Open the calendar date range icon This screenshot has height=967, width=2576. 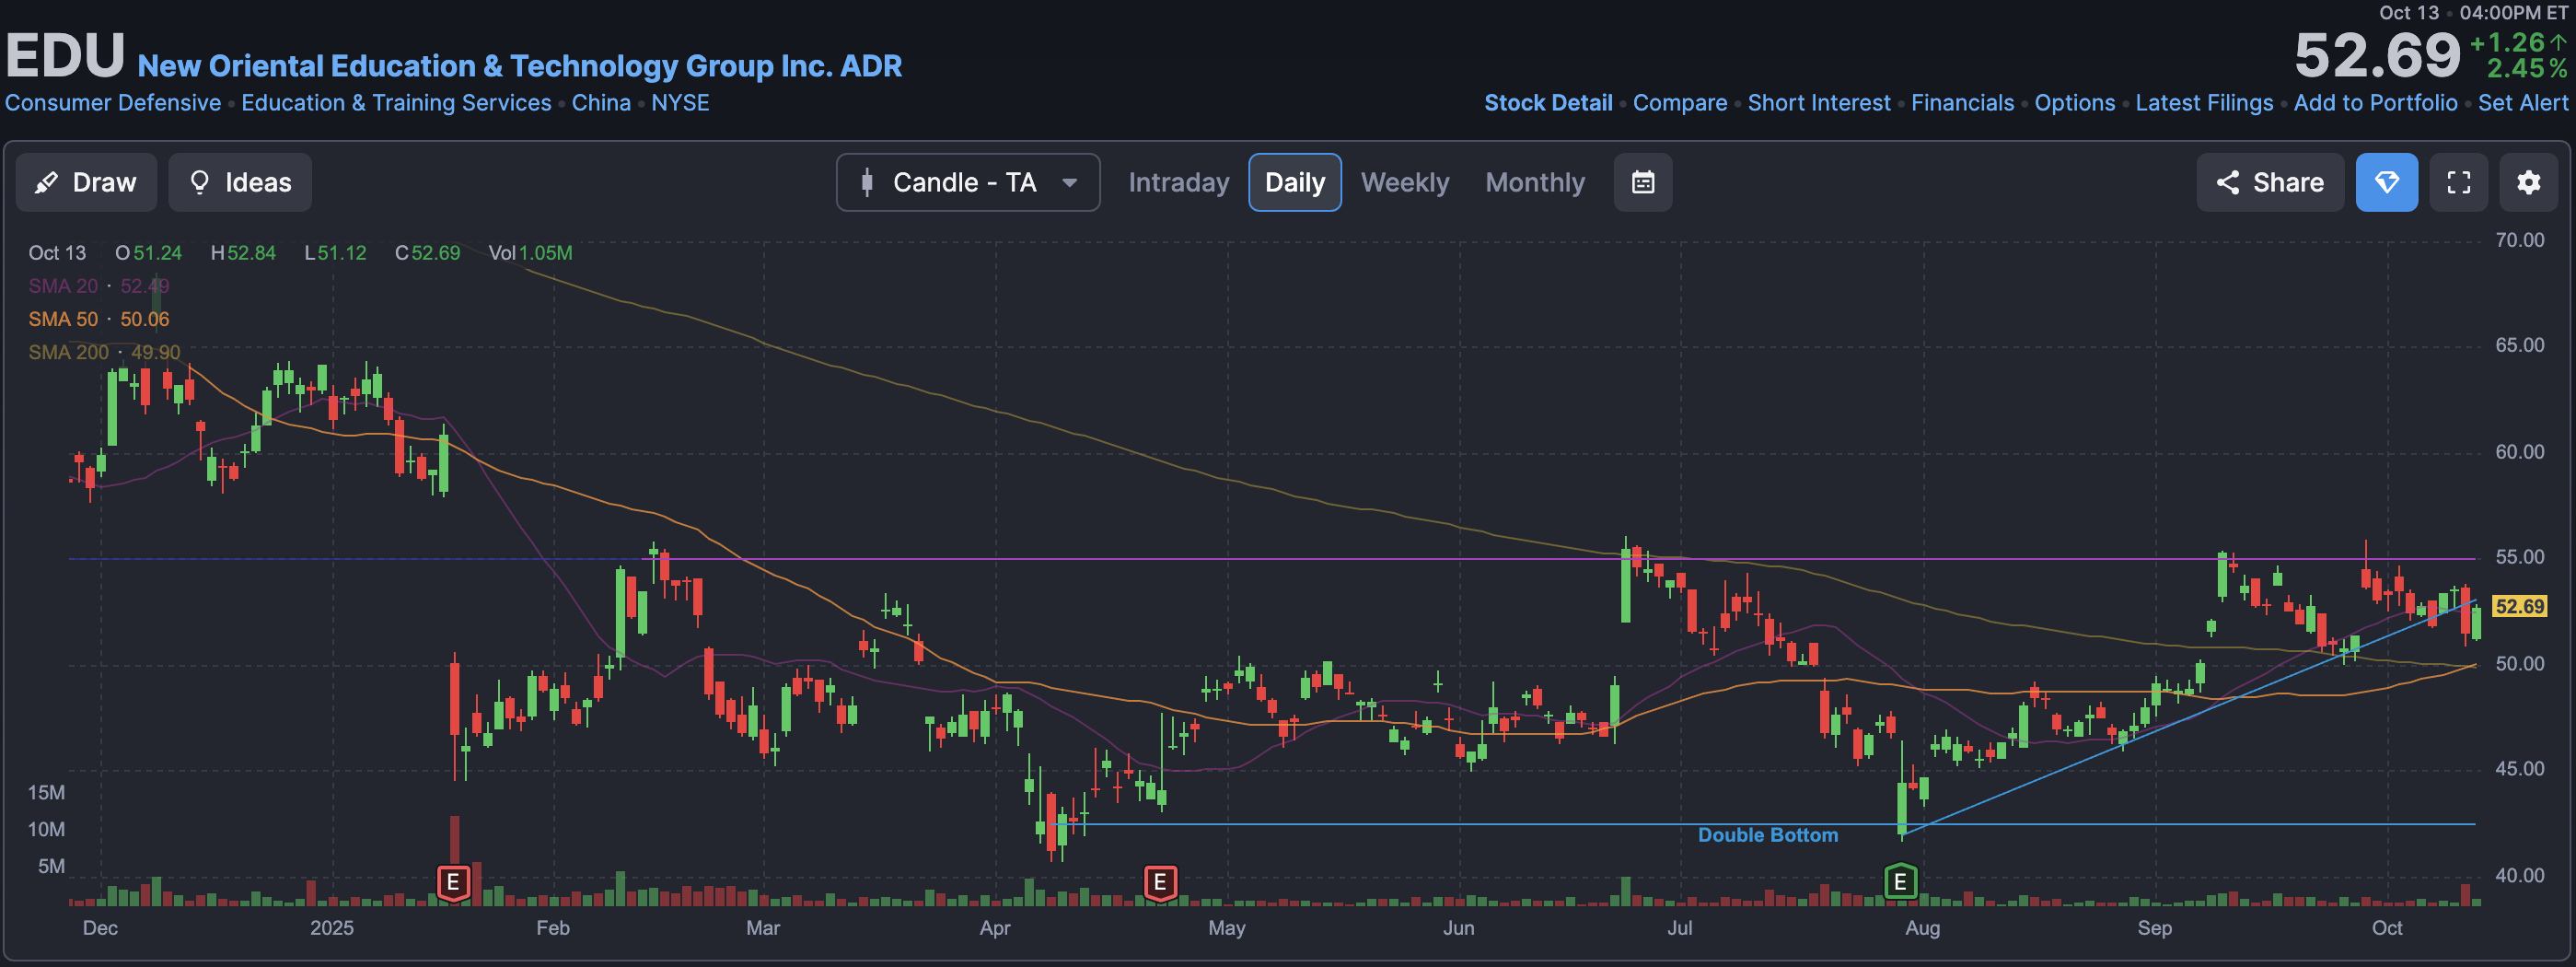pos(1643,182)
